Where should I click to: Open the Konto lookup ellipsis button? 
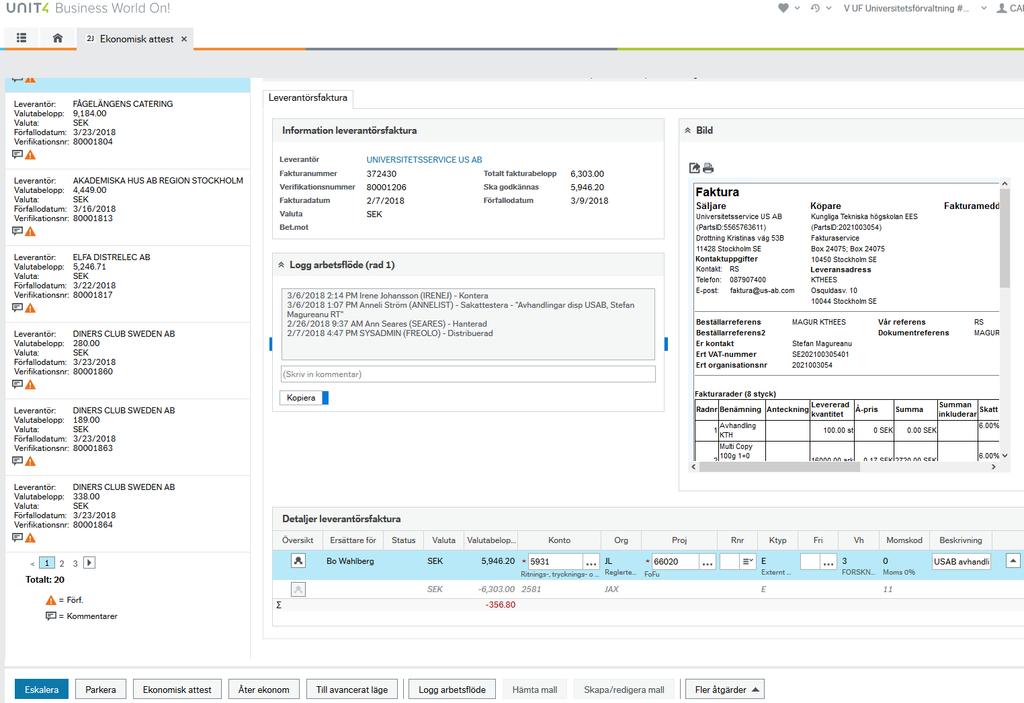[591, 562]
